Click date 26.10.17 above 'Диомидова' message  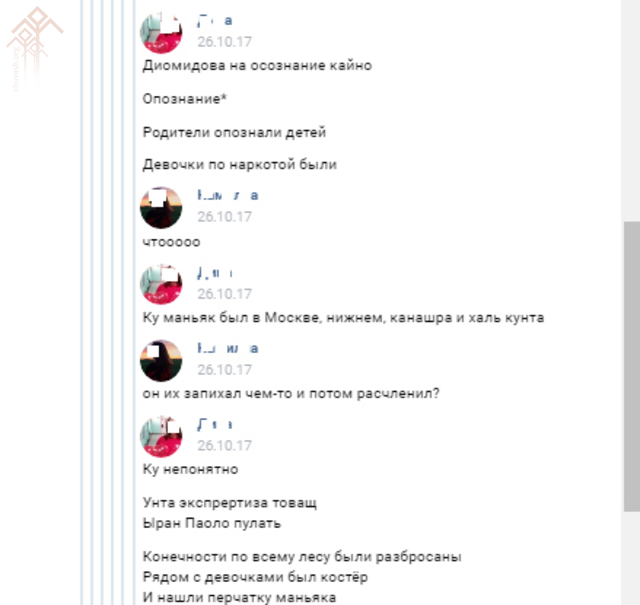tap(224, 42)
